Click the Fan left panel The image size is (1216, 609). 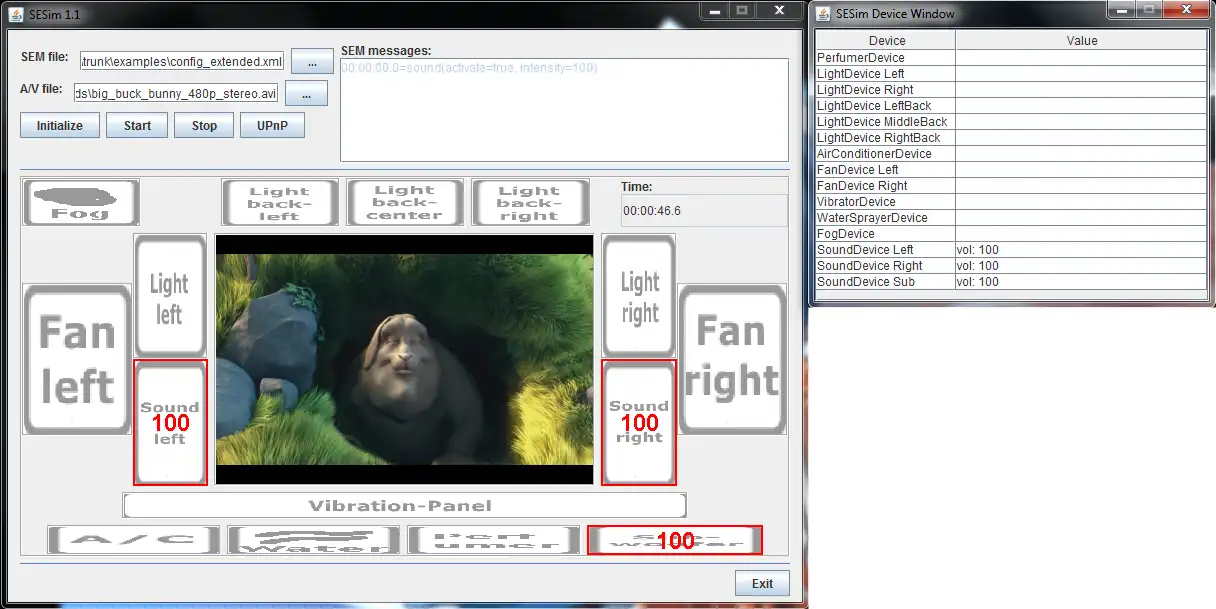coord(77,359)
